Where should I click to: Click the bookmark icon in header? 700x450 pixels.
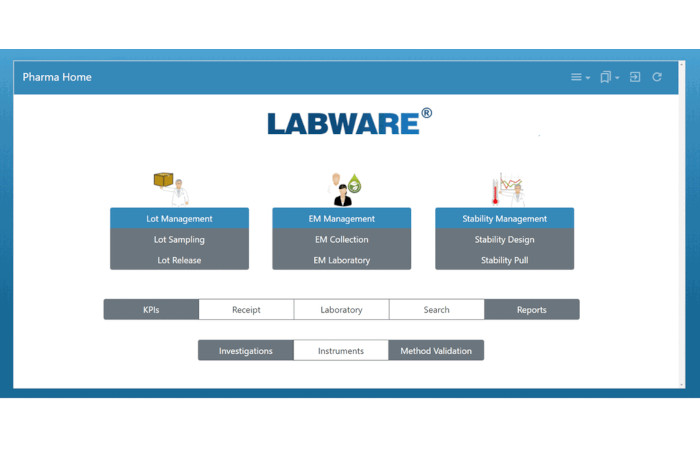tap(605, 77)
